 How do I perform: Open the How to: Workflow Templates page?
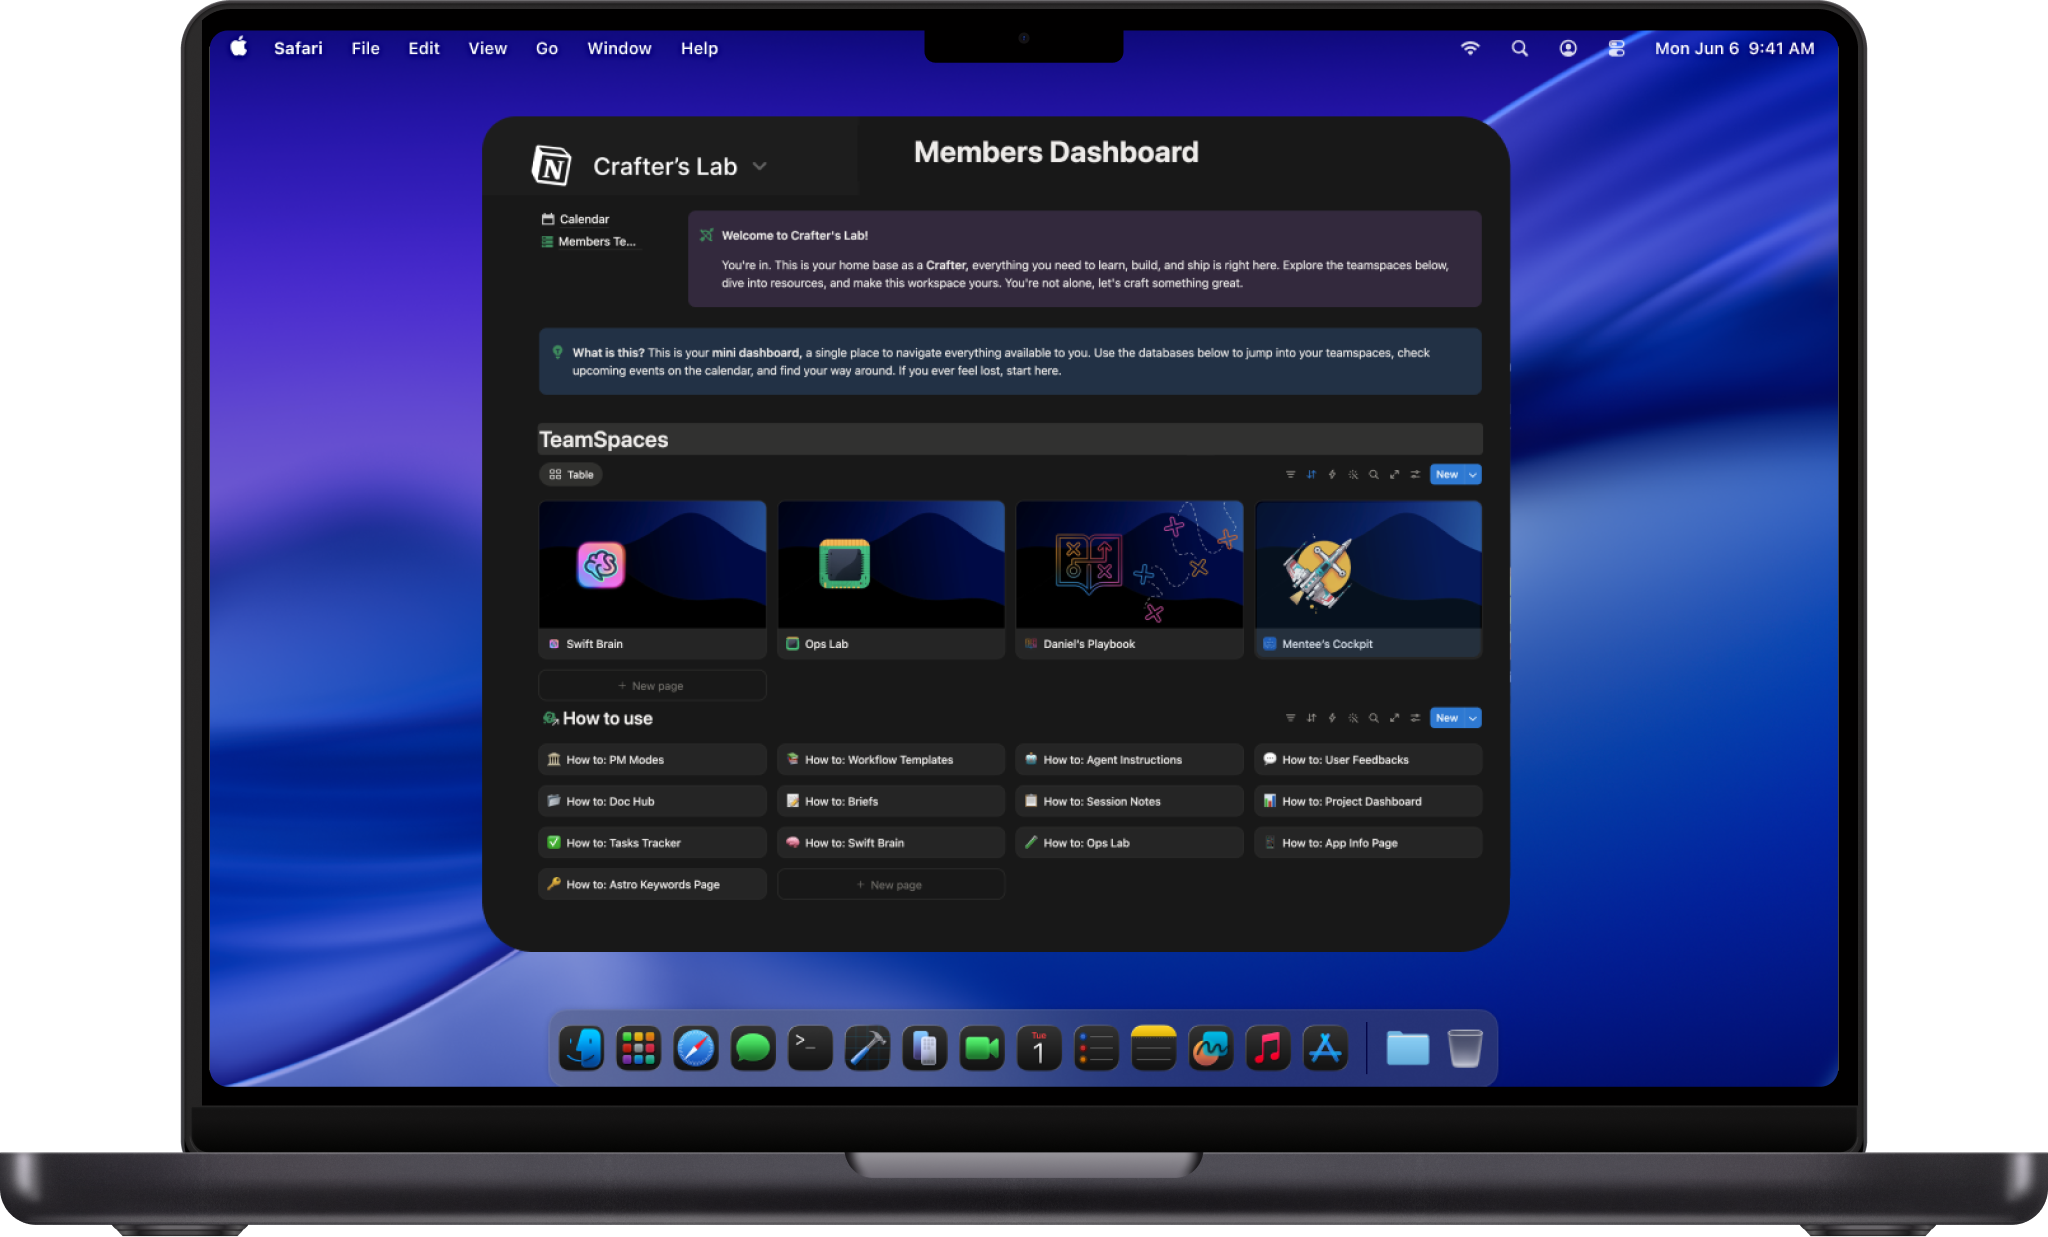[x=891, y=760]
